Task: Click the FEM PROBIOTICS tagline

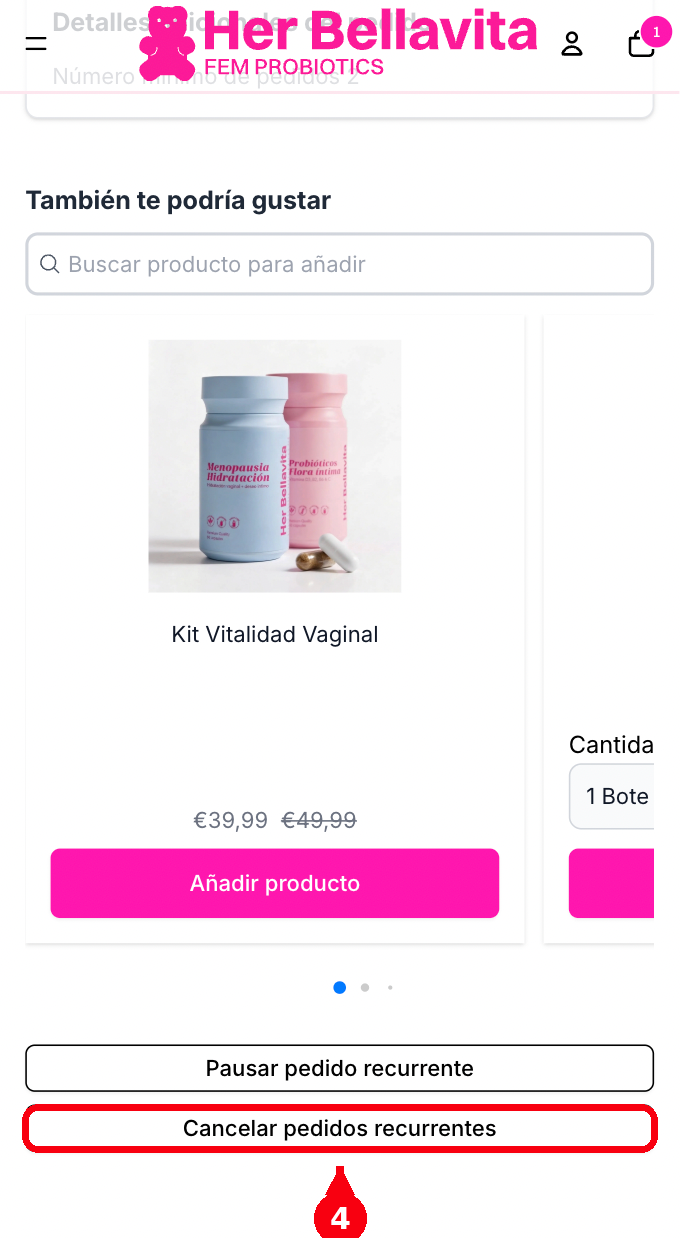Action: 294,67
